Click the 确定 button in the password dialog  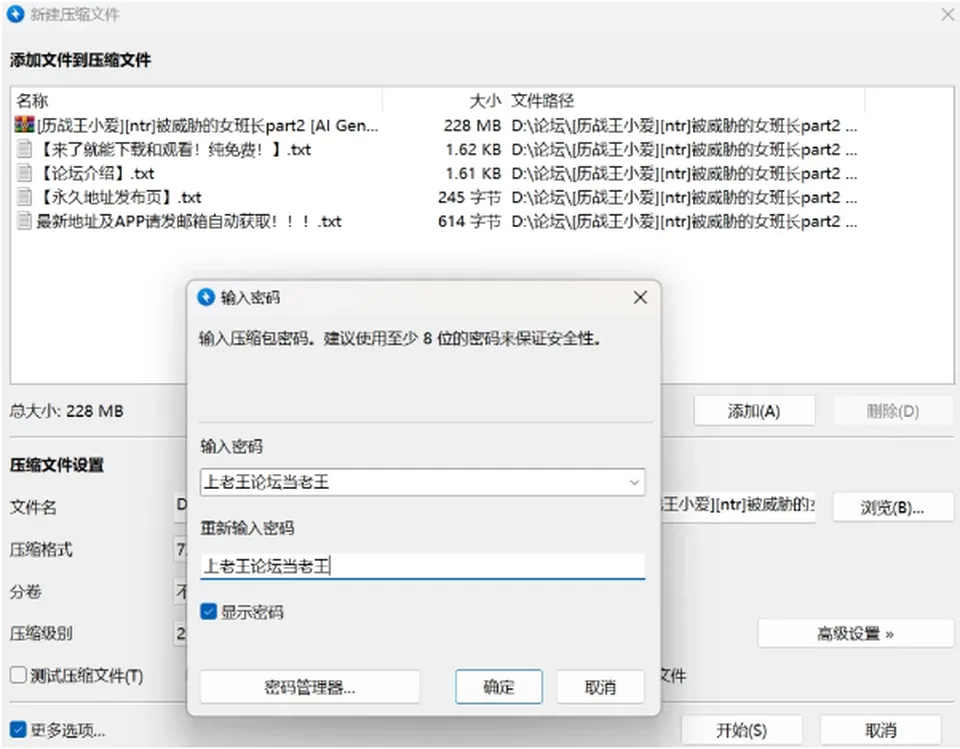point(498,687)
